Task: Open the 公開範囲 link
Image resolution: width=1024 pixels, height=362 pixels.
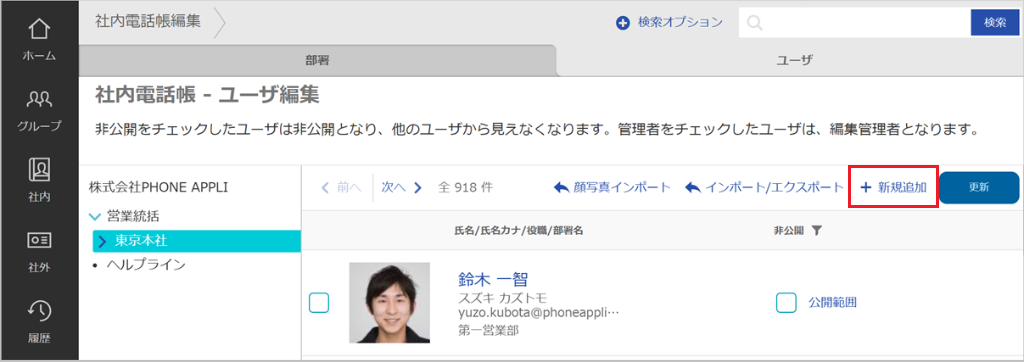Action: point(832,303)
